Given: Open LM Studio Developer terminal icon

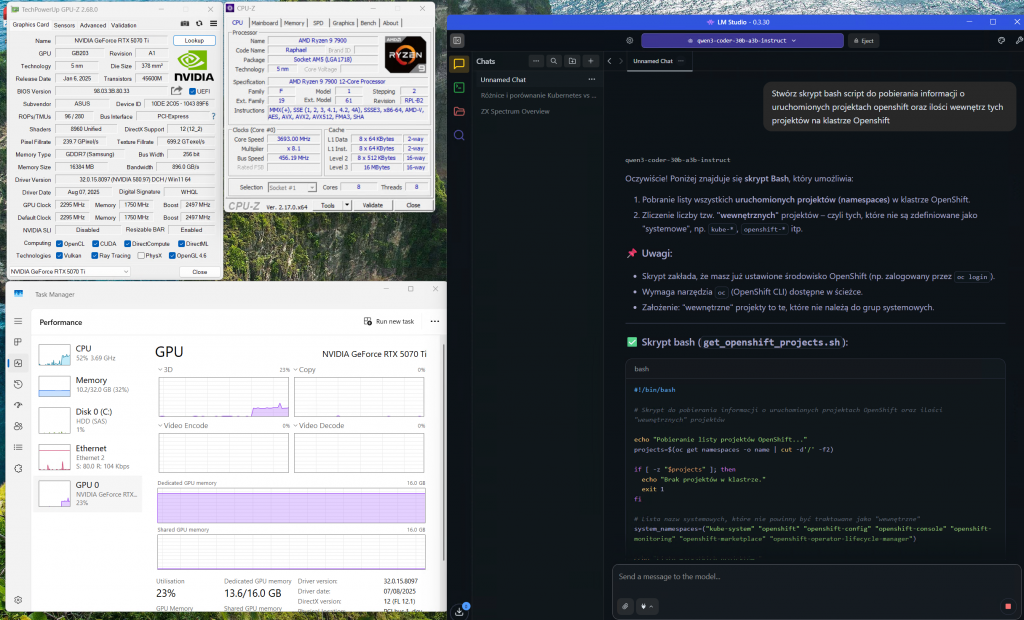Looking at the screenshot, I should 459,87.
